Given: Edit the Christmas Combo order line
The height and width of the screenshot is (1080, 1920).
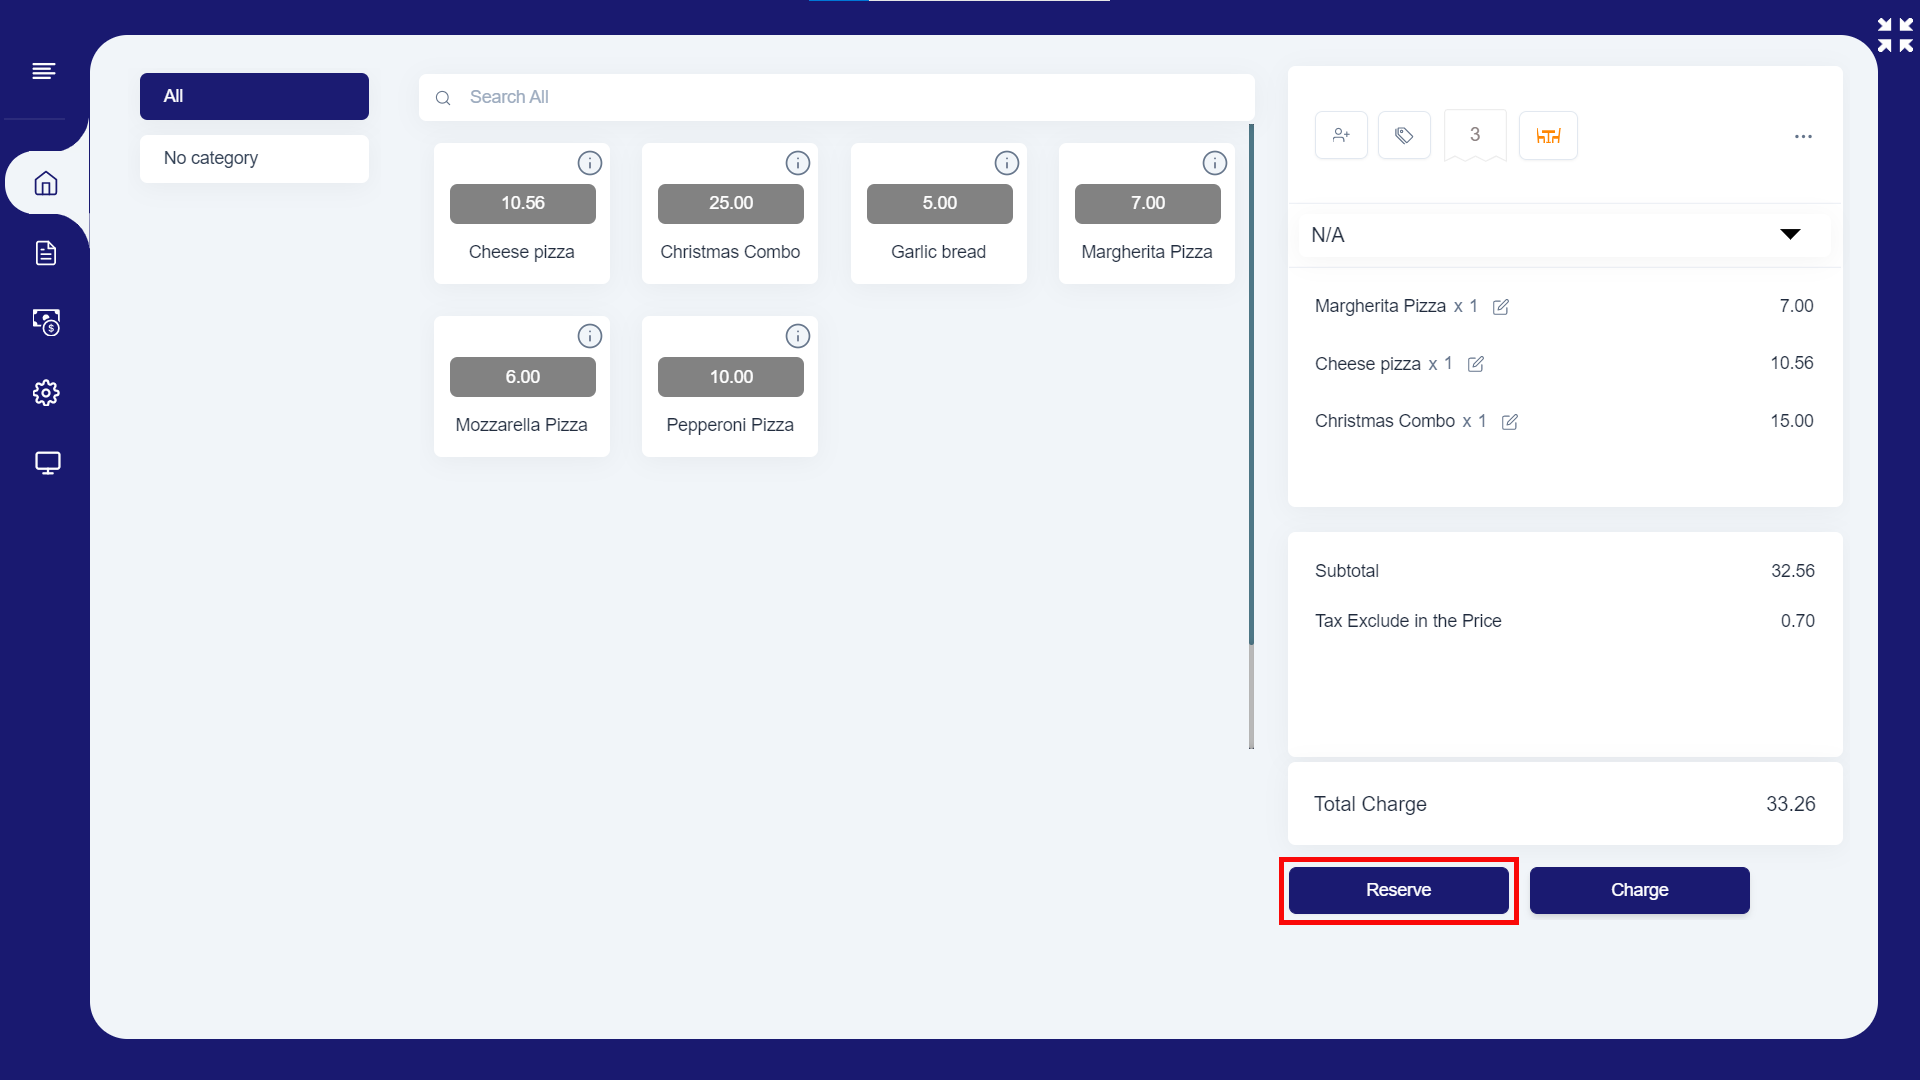Looking at the screenshot, I should pyautogui.click(x=1510, y=422).
